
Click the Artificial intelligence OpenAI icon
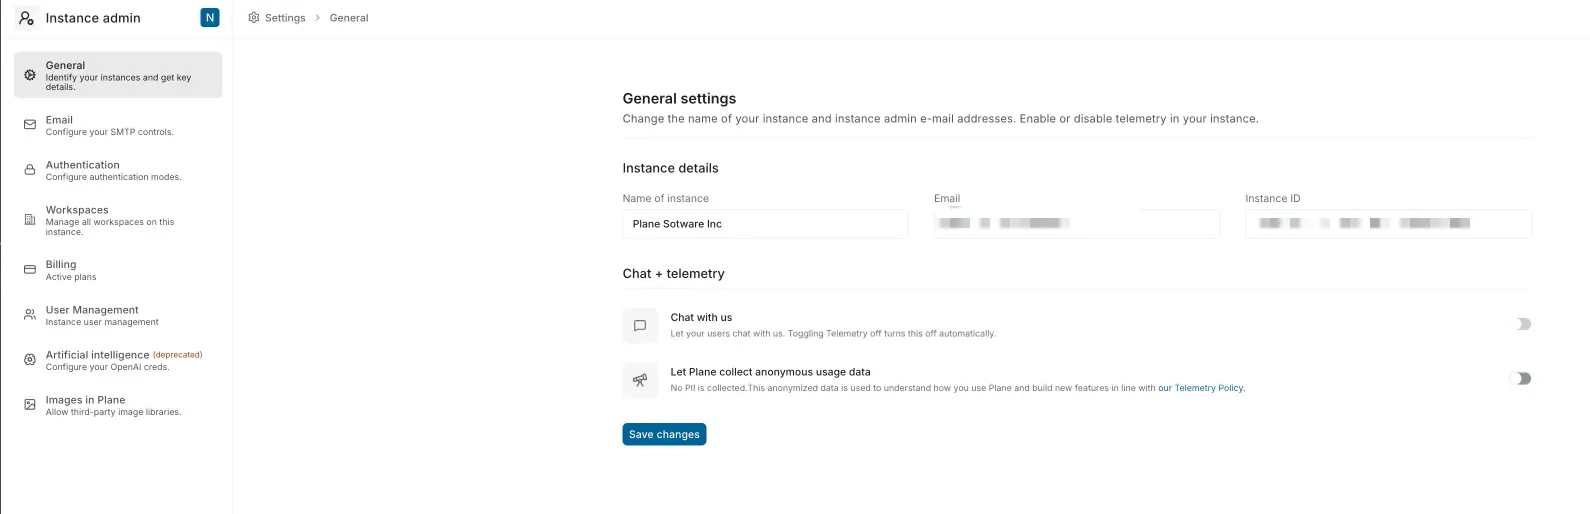click(30, 360)
